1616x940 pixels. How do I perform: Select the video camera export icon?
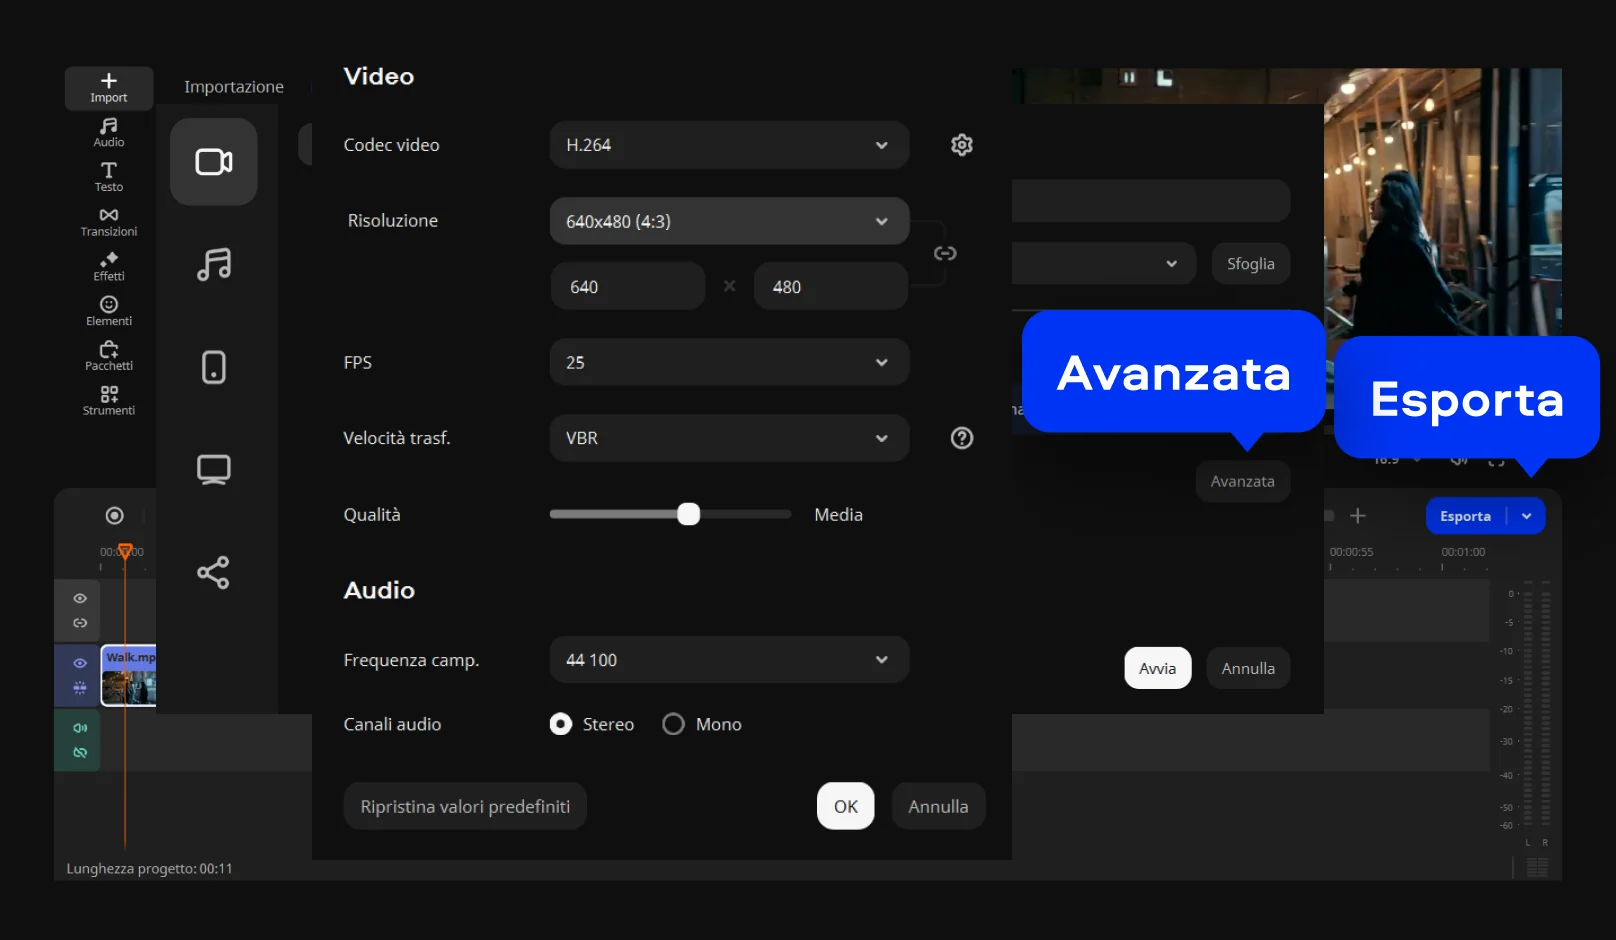[213, 162]
